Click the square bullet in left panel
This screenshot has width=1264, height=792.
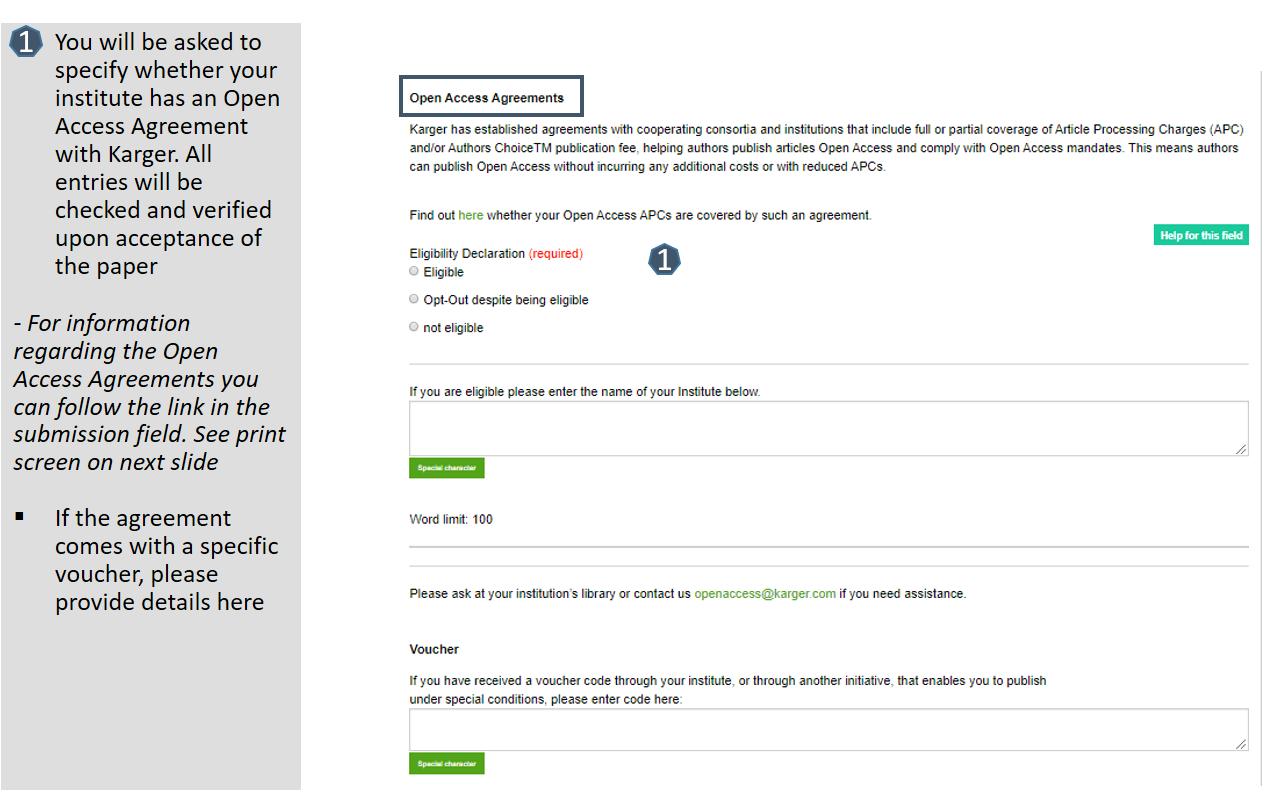19,517
